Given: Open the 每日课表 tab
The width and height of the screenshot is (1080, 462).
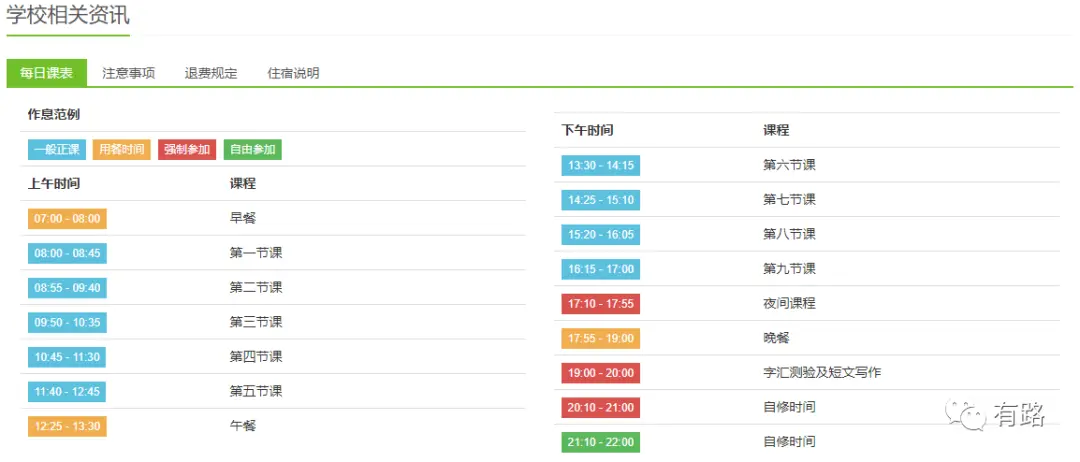Looking at the screenshot, I should pos(47,74).
